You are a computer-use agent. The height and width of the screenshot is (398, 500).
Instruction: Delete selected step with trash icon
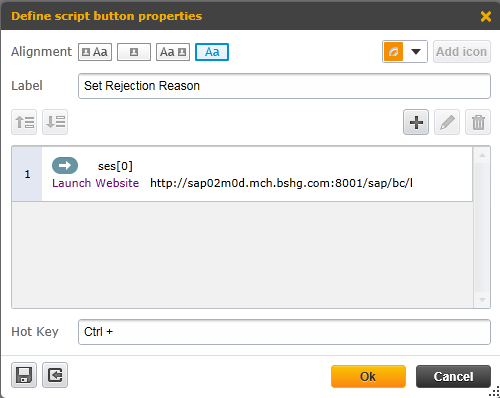pos(478,122)
